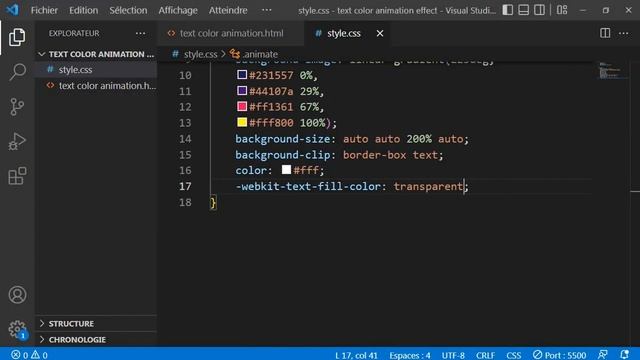Click the L 17, col 41 cursor position
This screenshot has height=360, width=640.
(x=356, y=355)
